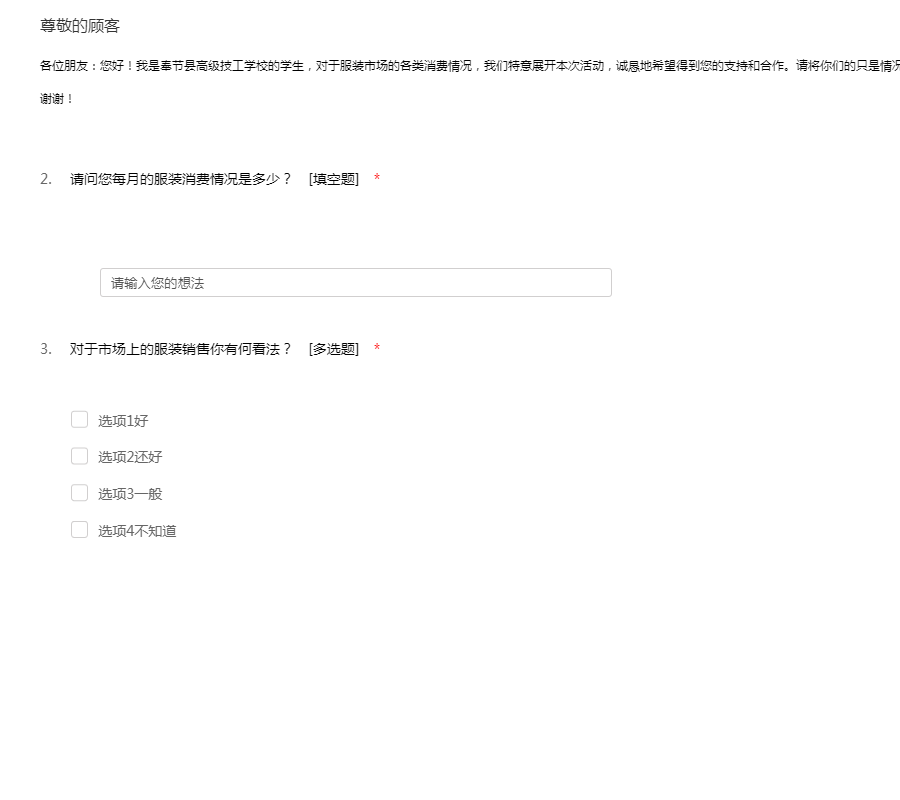Click the red required asterisk on question 3

(x=377, y=349)
